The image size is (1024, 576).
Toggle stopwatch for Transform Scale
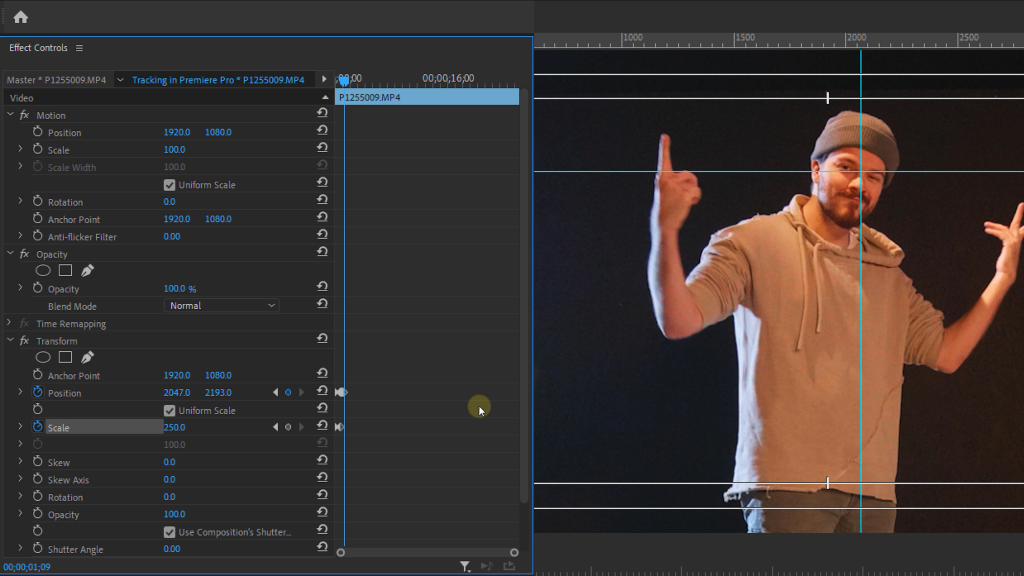(x=38, y=426)
